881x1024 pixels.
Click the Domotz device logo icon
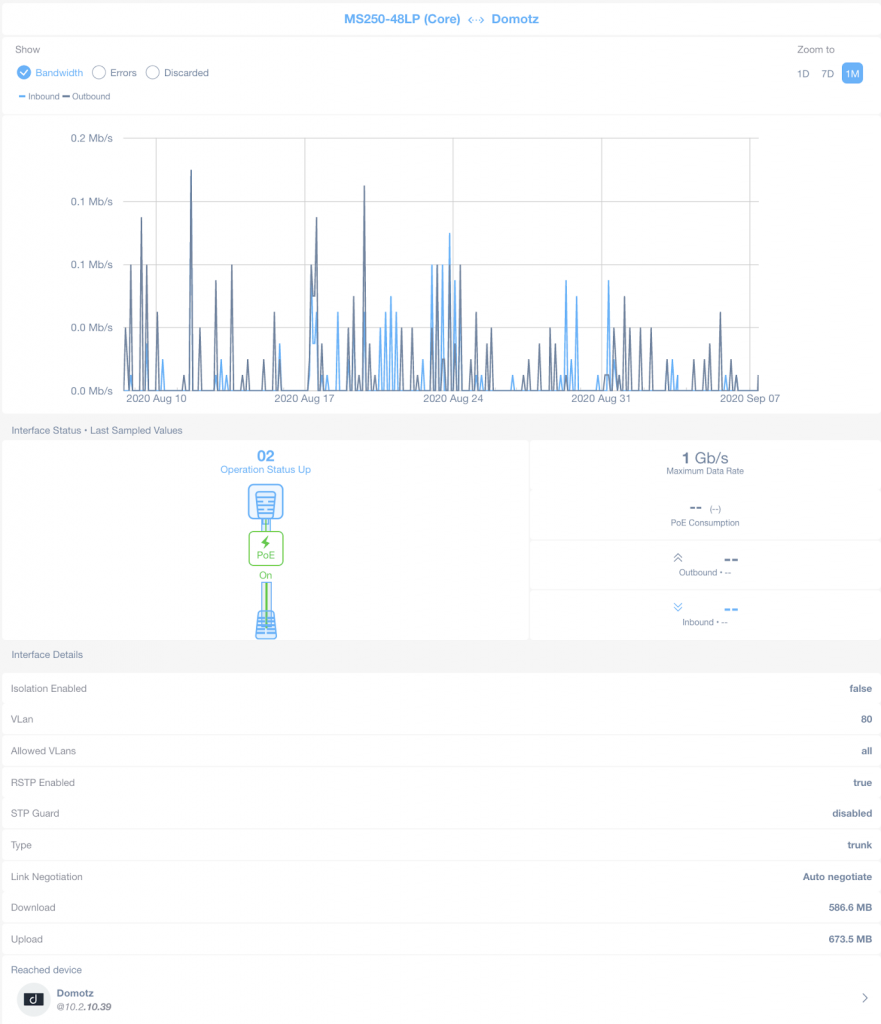tap(34, 999)
